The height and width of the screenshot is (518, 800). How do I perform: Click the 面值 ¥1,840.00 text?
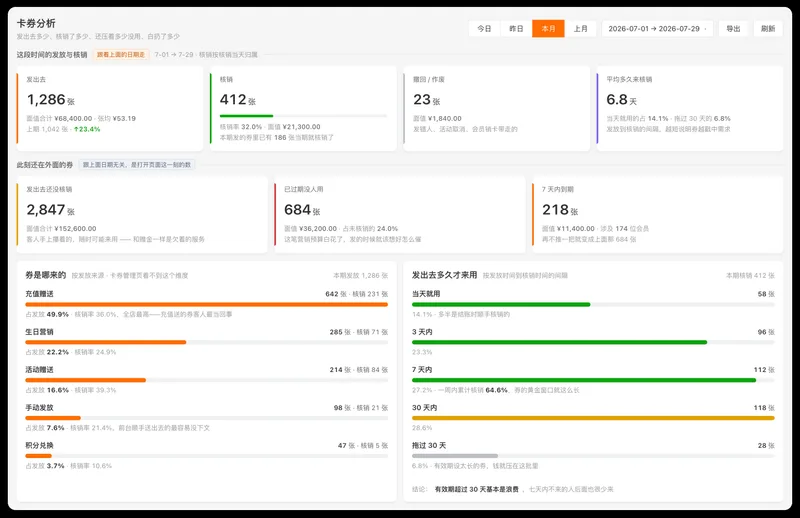437,118
